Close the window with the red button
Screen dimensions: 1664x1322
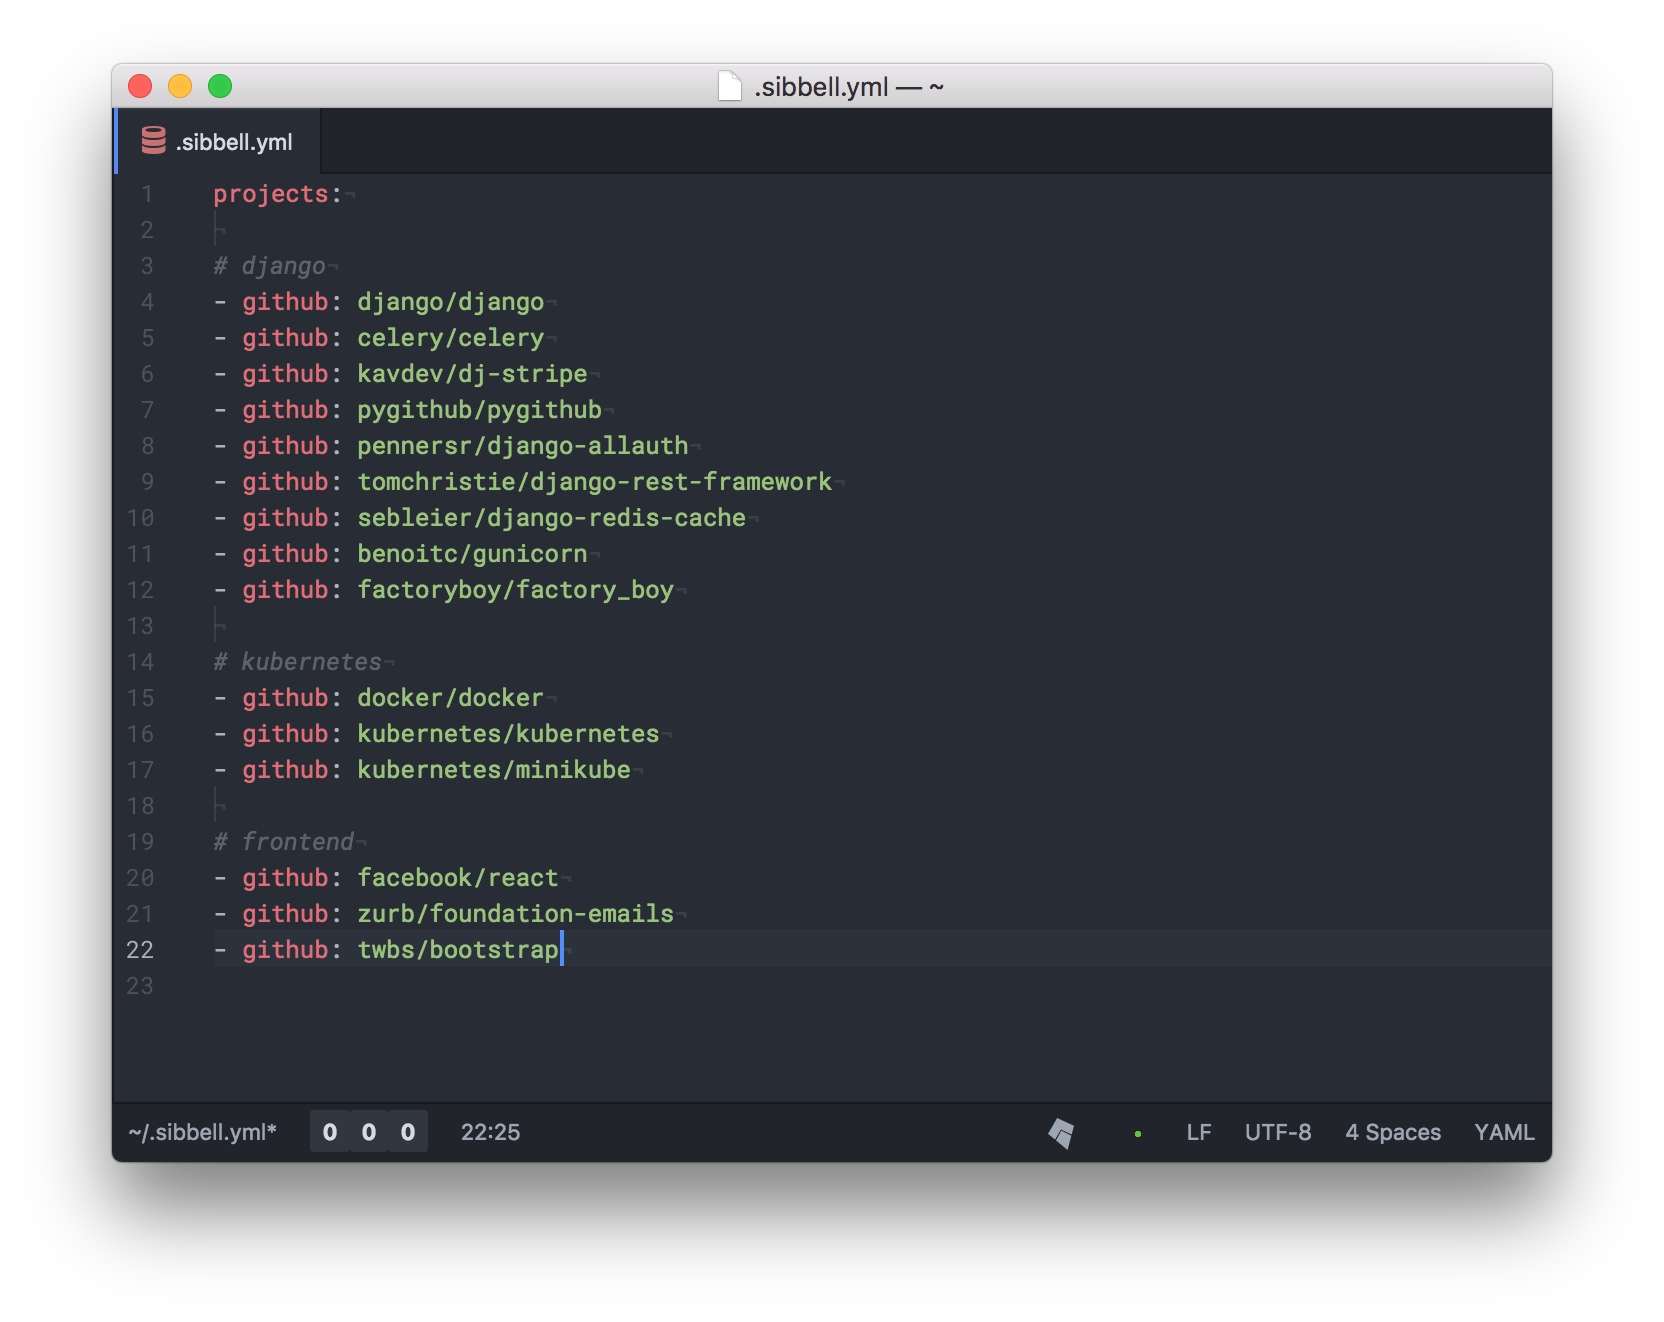[140, 86]
